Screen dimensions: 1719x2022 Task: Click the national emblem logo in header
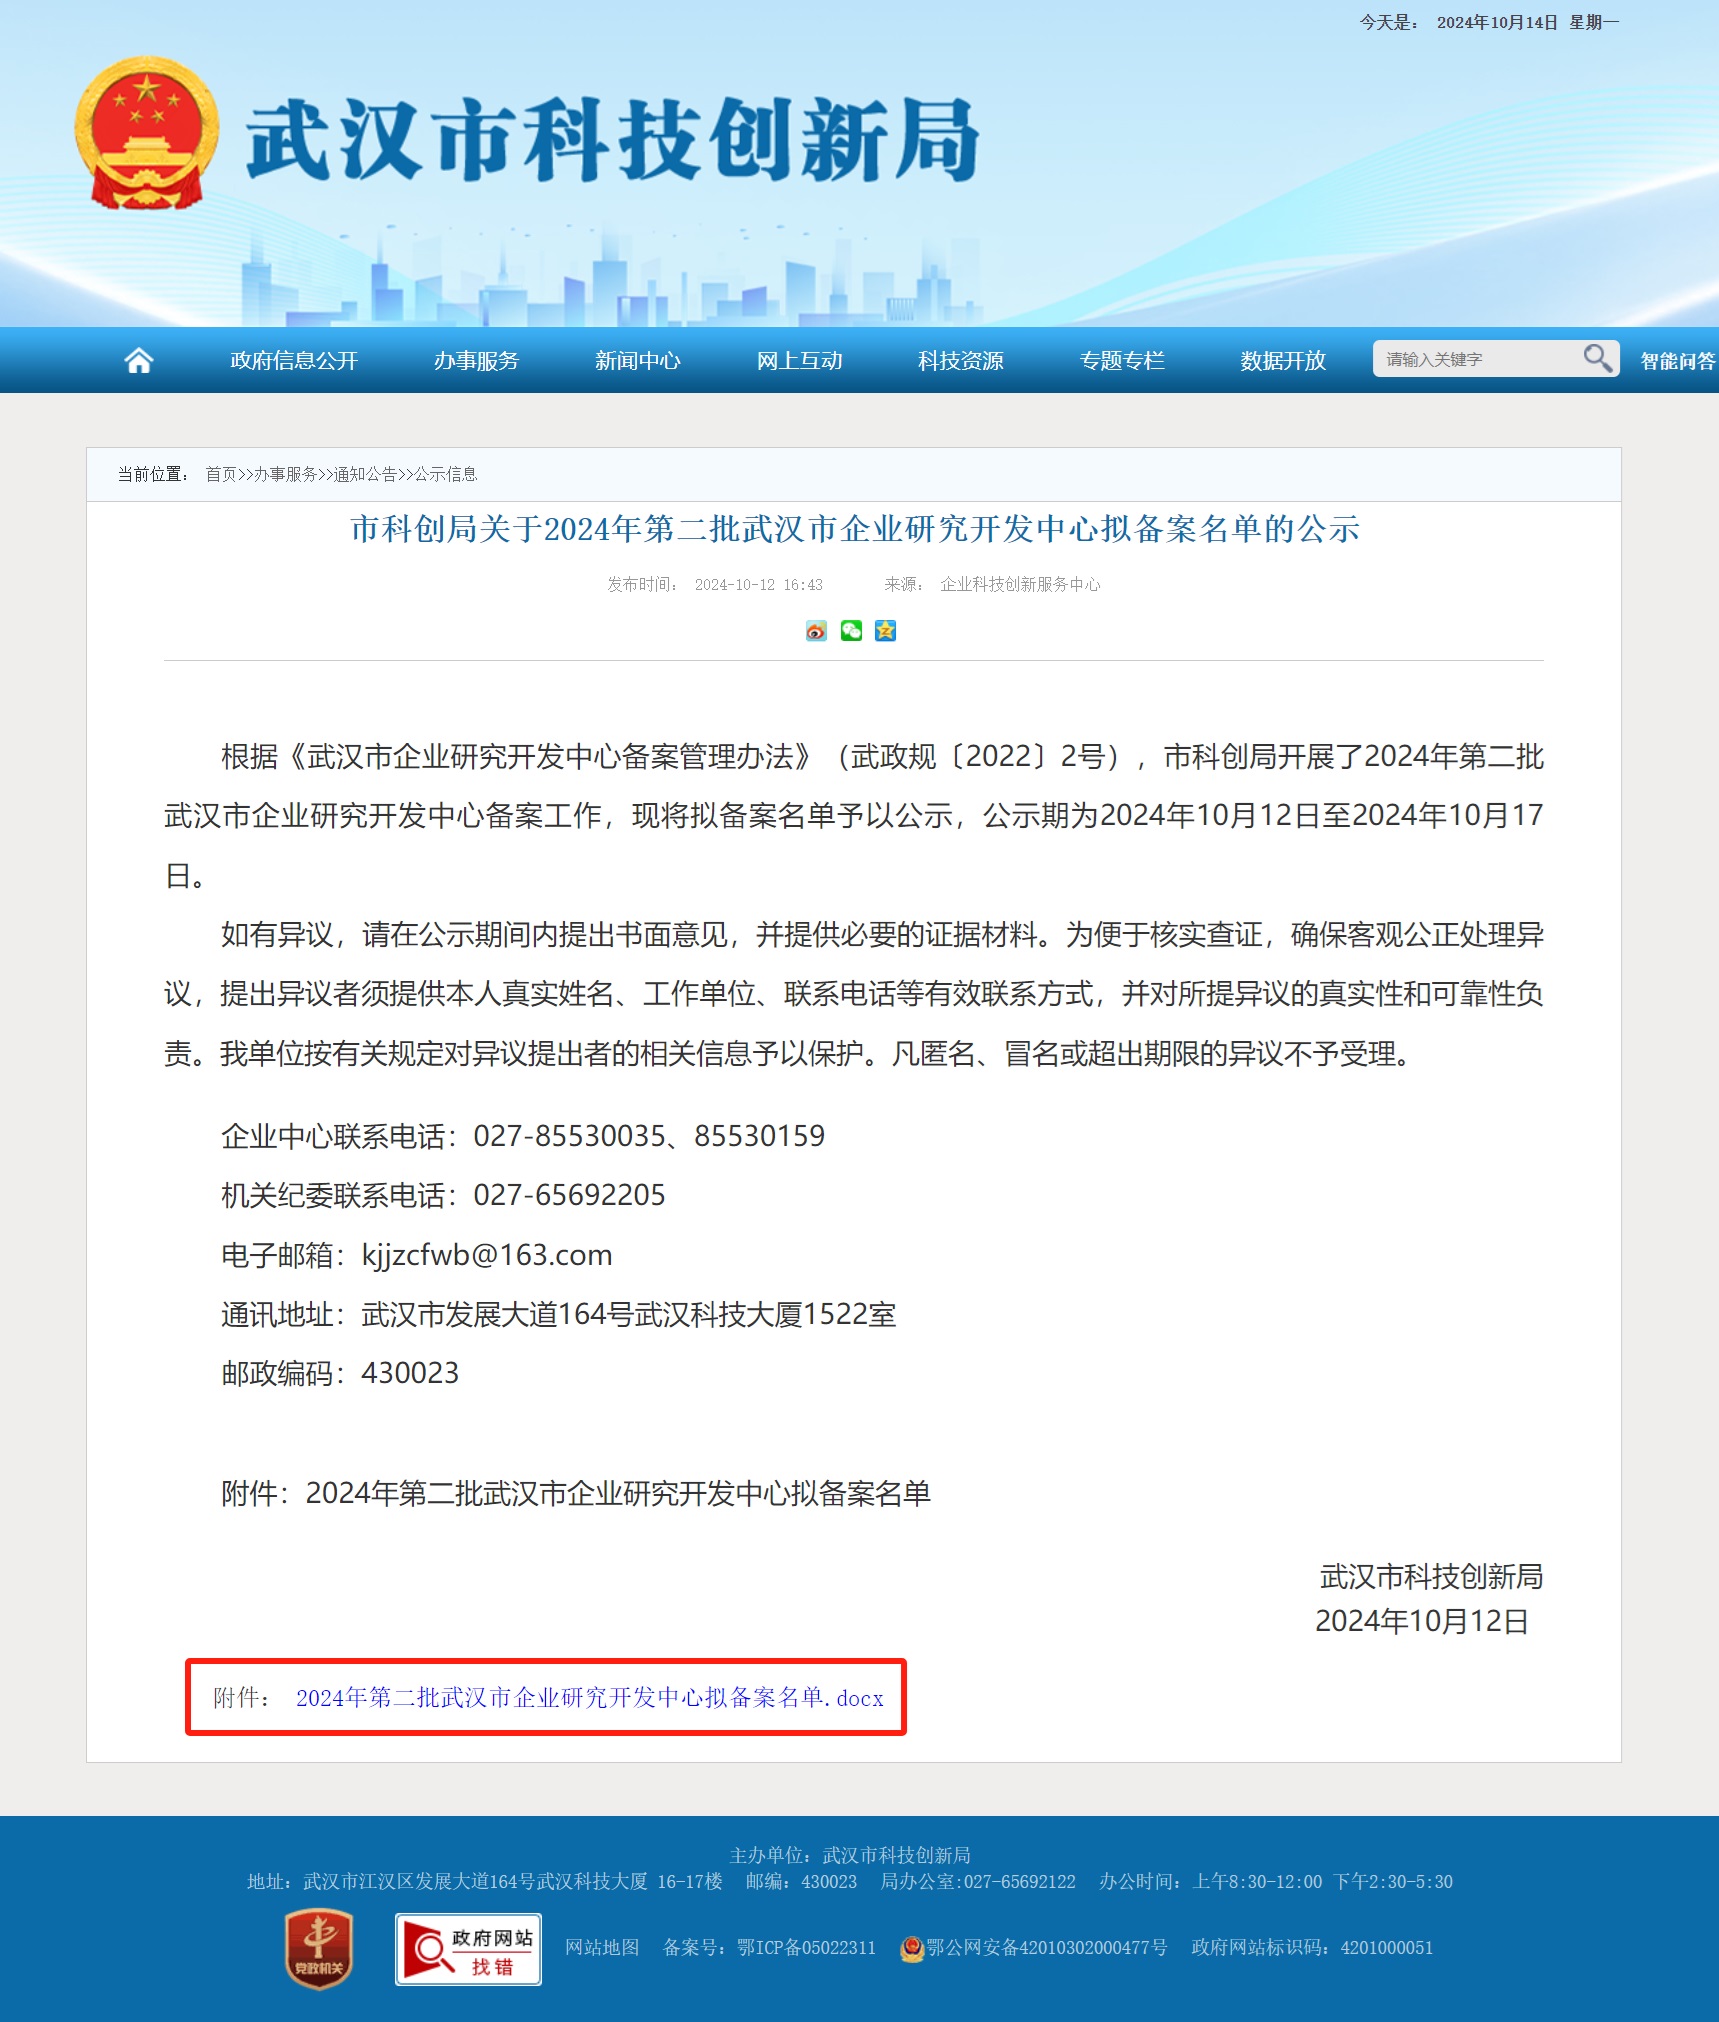147,133
